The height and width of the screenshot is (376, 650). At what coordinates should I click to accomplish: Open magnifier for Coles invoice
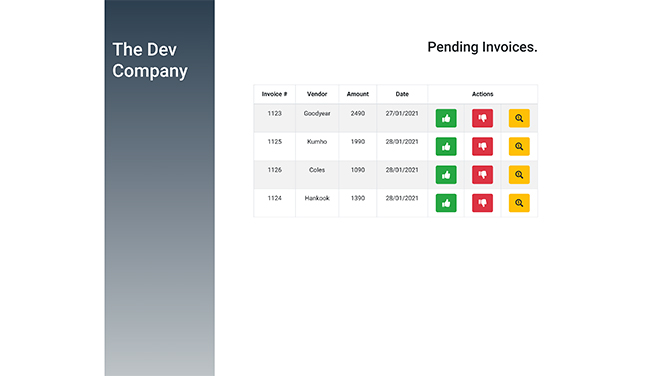[x=519, y=175]
